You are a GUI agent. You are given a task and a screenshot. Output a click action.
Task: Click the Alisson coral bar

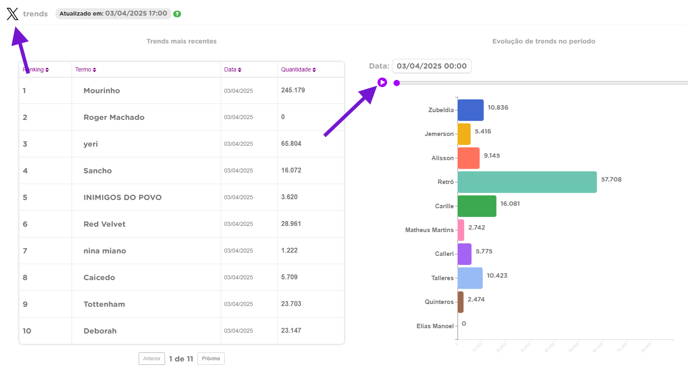coord(469,158)
